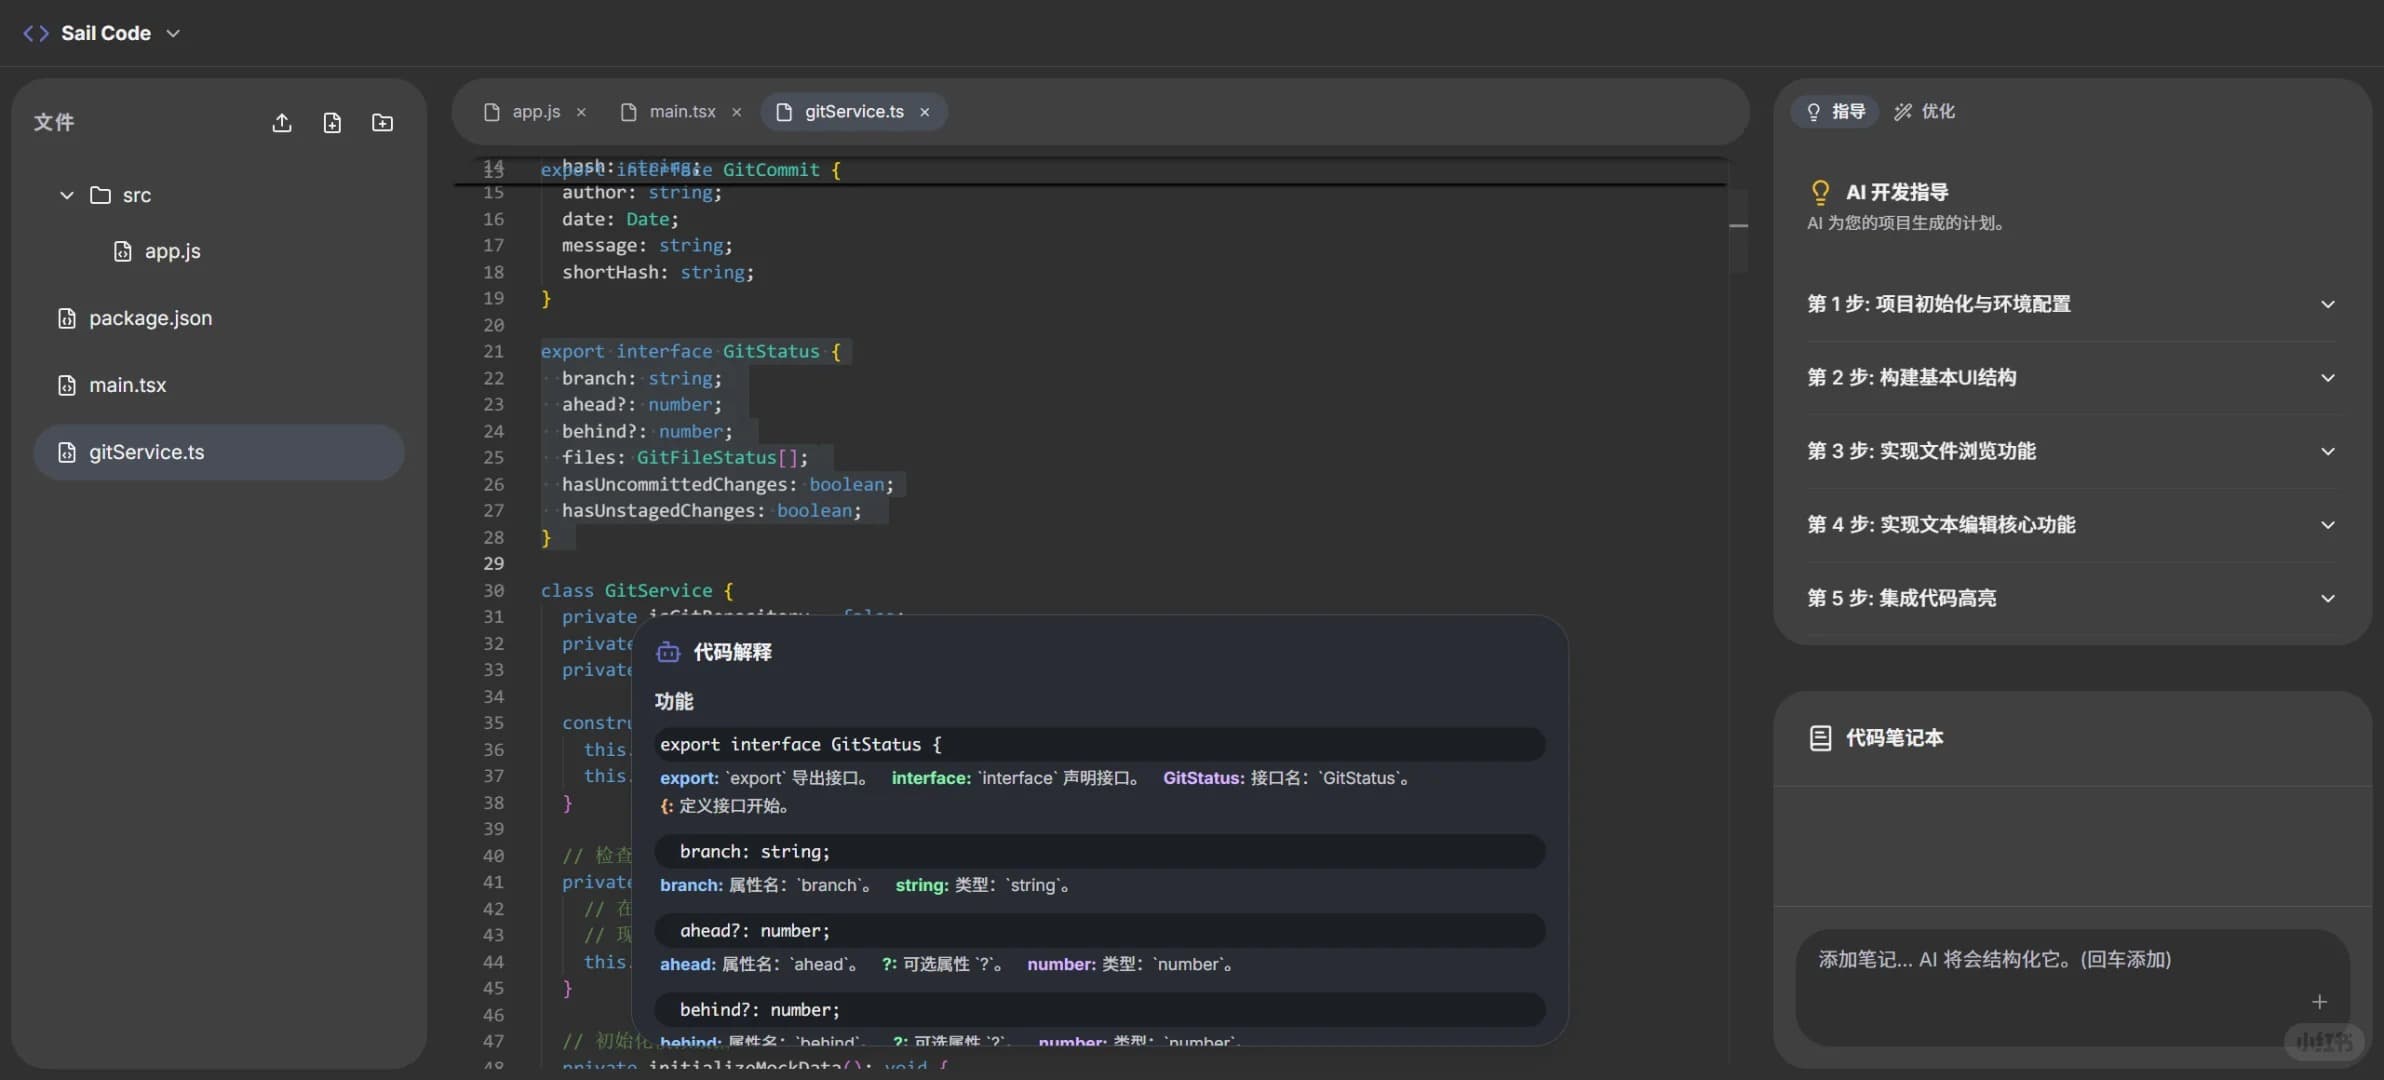Expand 第 5 步: 集成代码高亮
The height and width of the screenshot is (1080, 2384).
pyautogui.click(x=2072, y=598)
